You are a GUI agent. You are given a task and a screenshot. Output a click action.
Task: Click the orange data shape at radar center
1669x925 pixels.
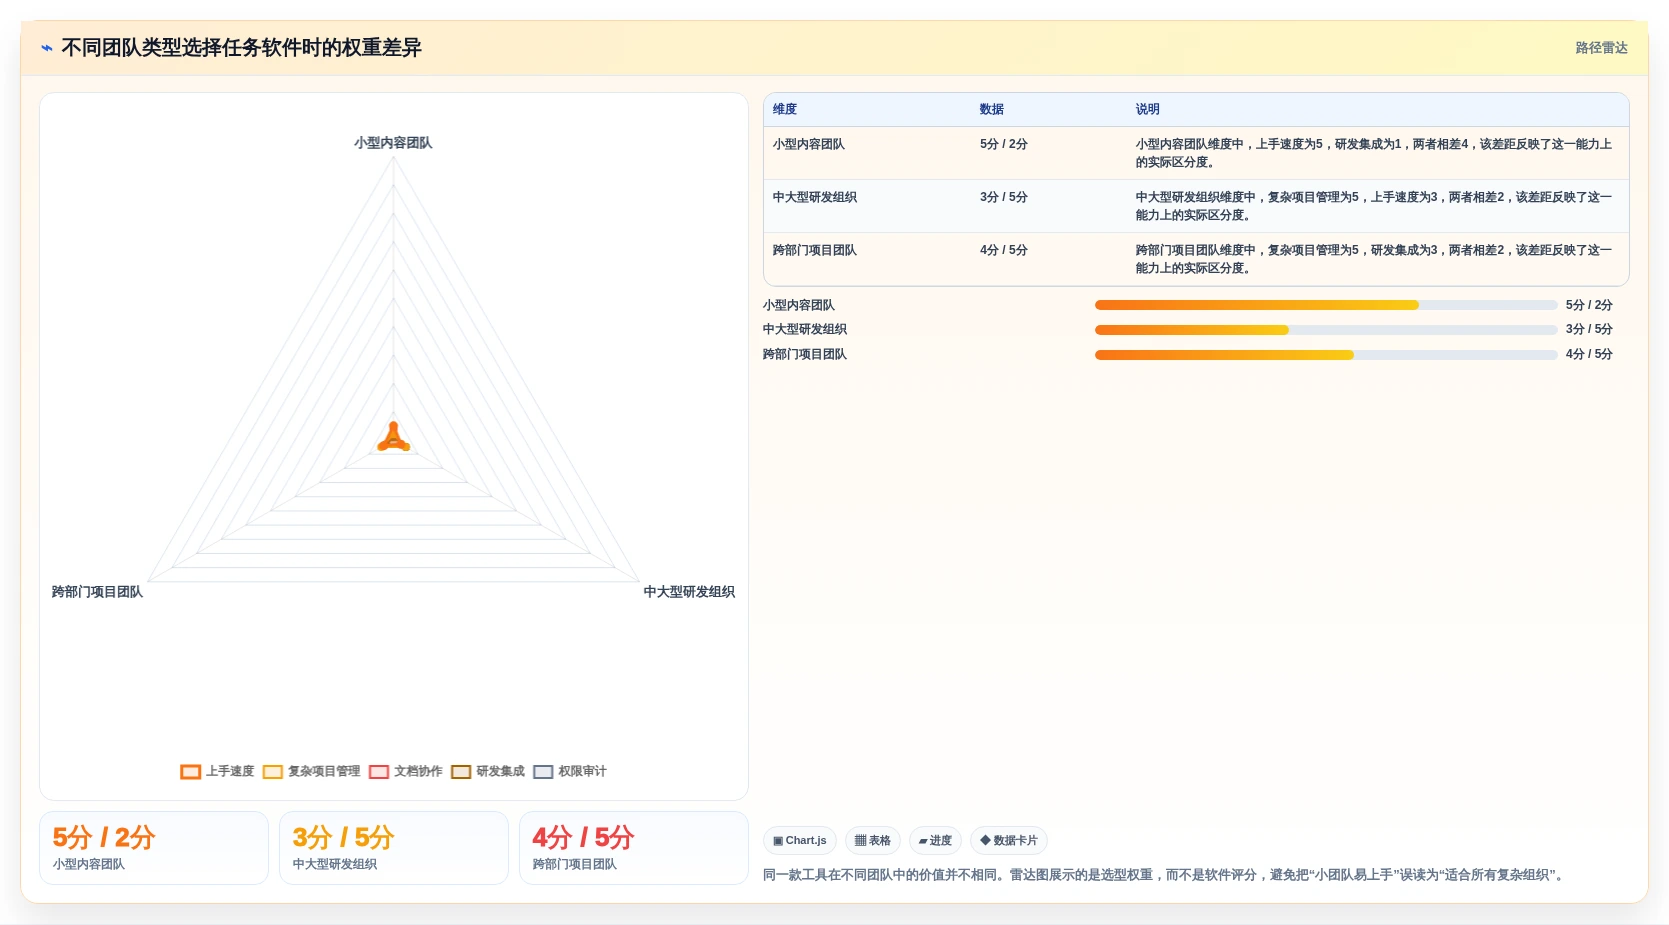(x=393, y=438)
